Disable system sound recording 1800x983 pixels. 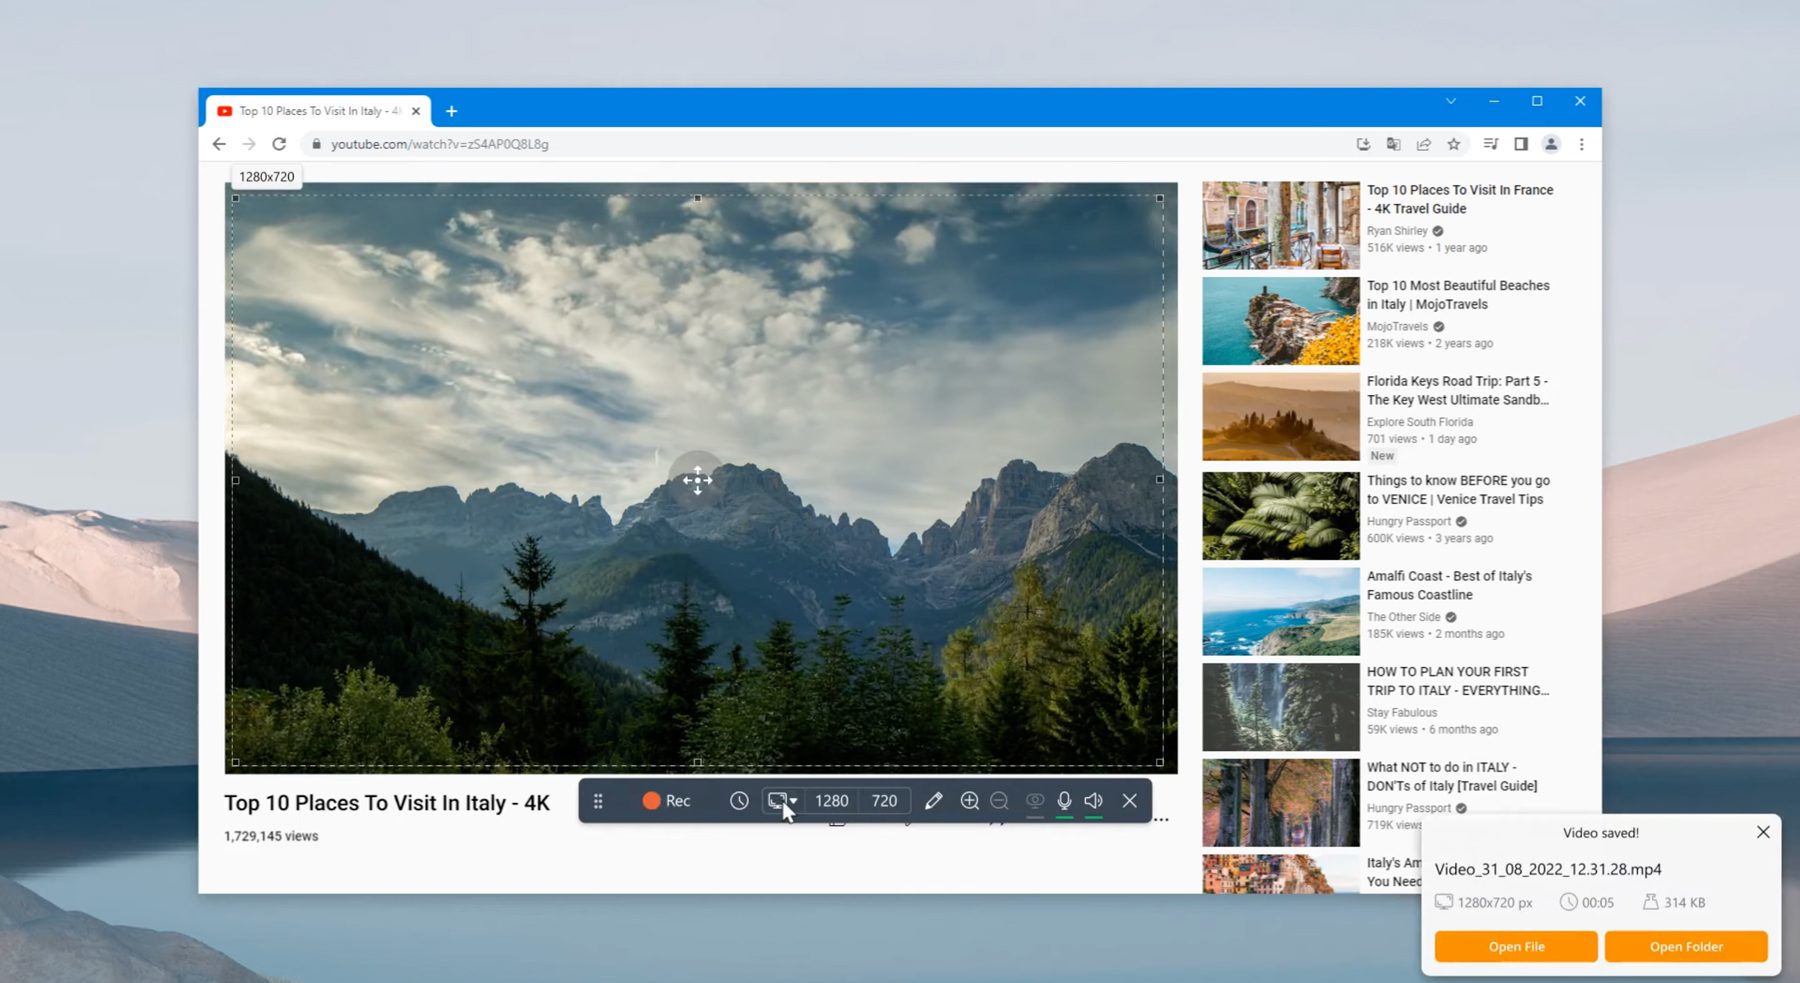coord(1093,800)
